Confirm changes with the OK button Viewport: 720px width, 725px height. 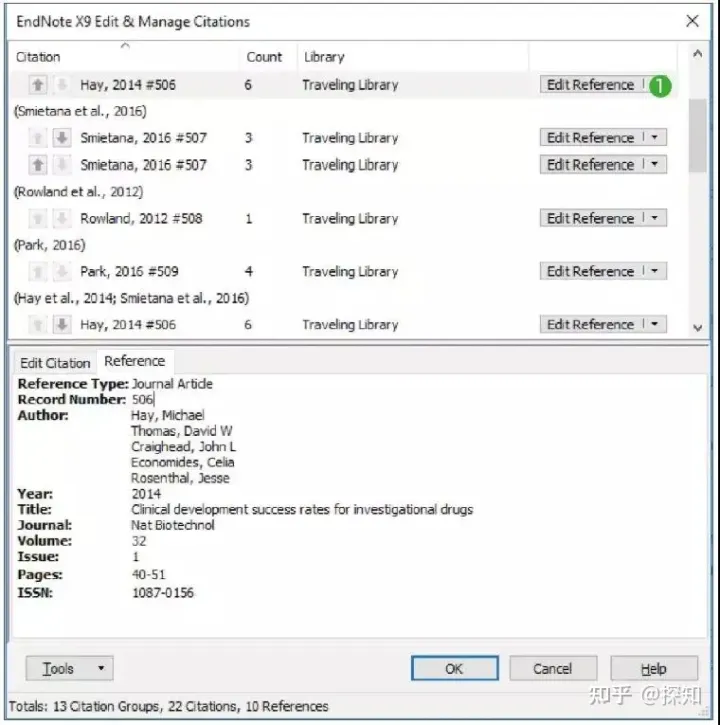pyautogui.click(x=455, y=668)
